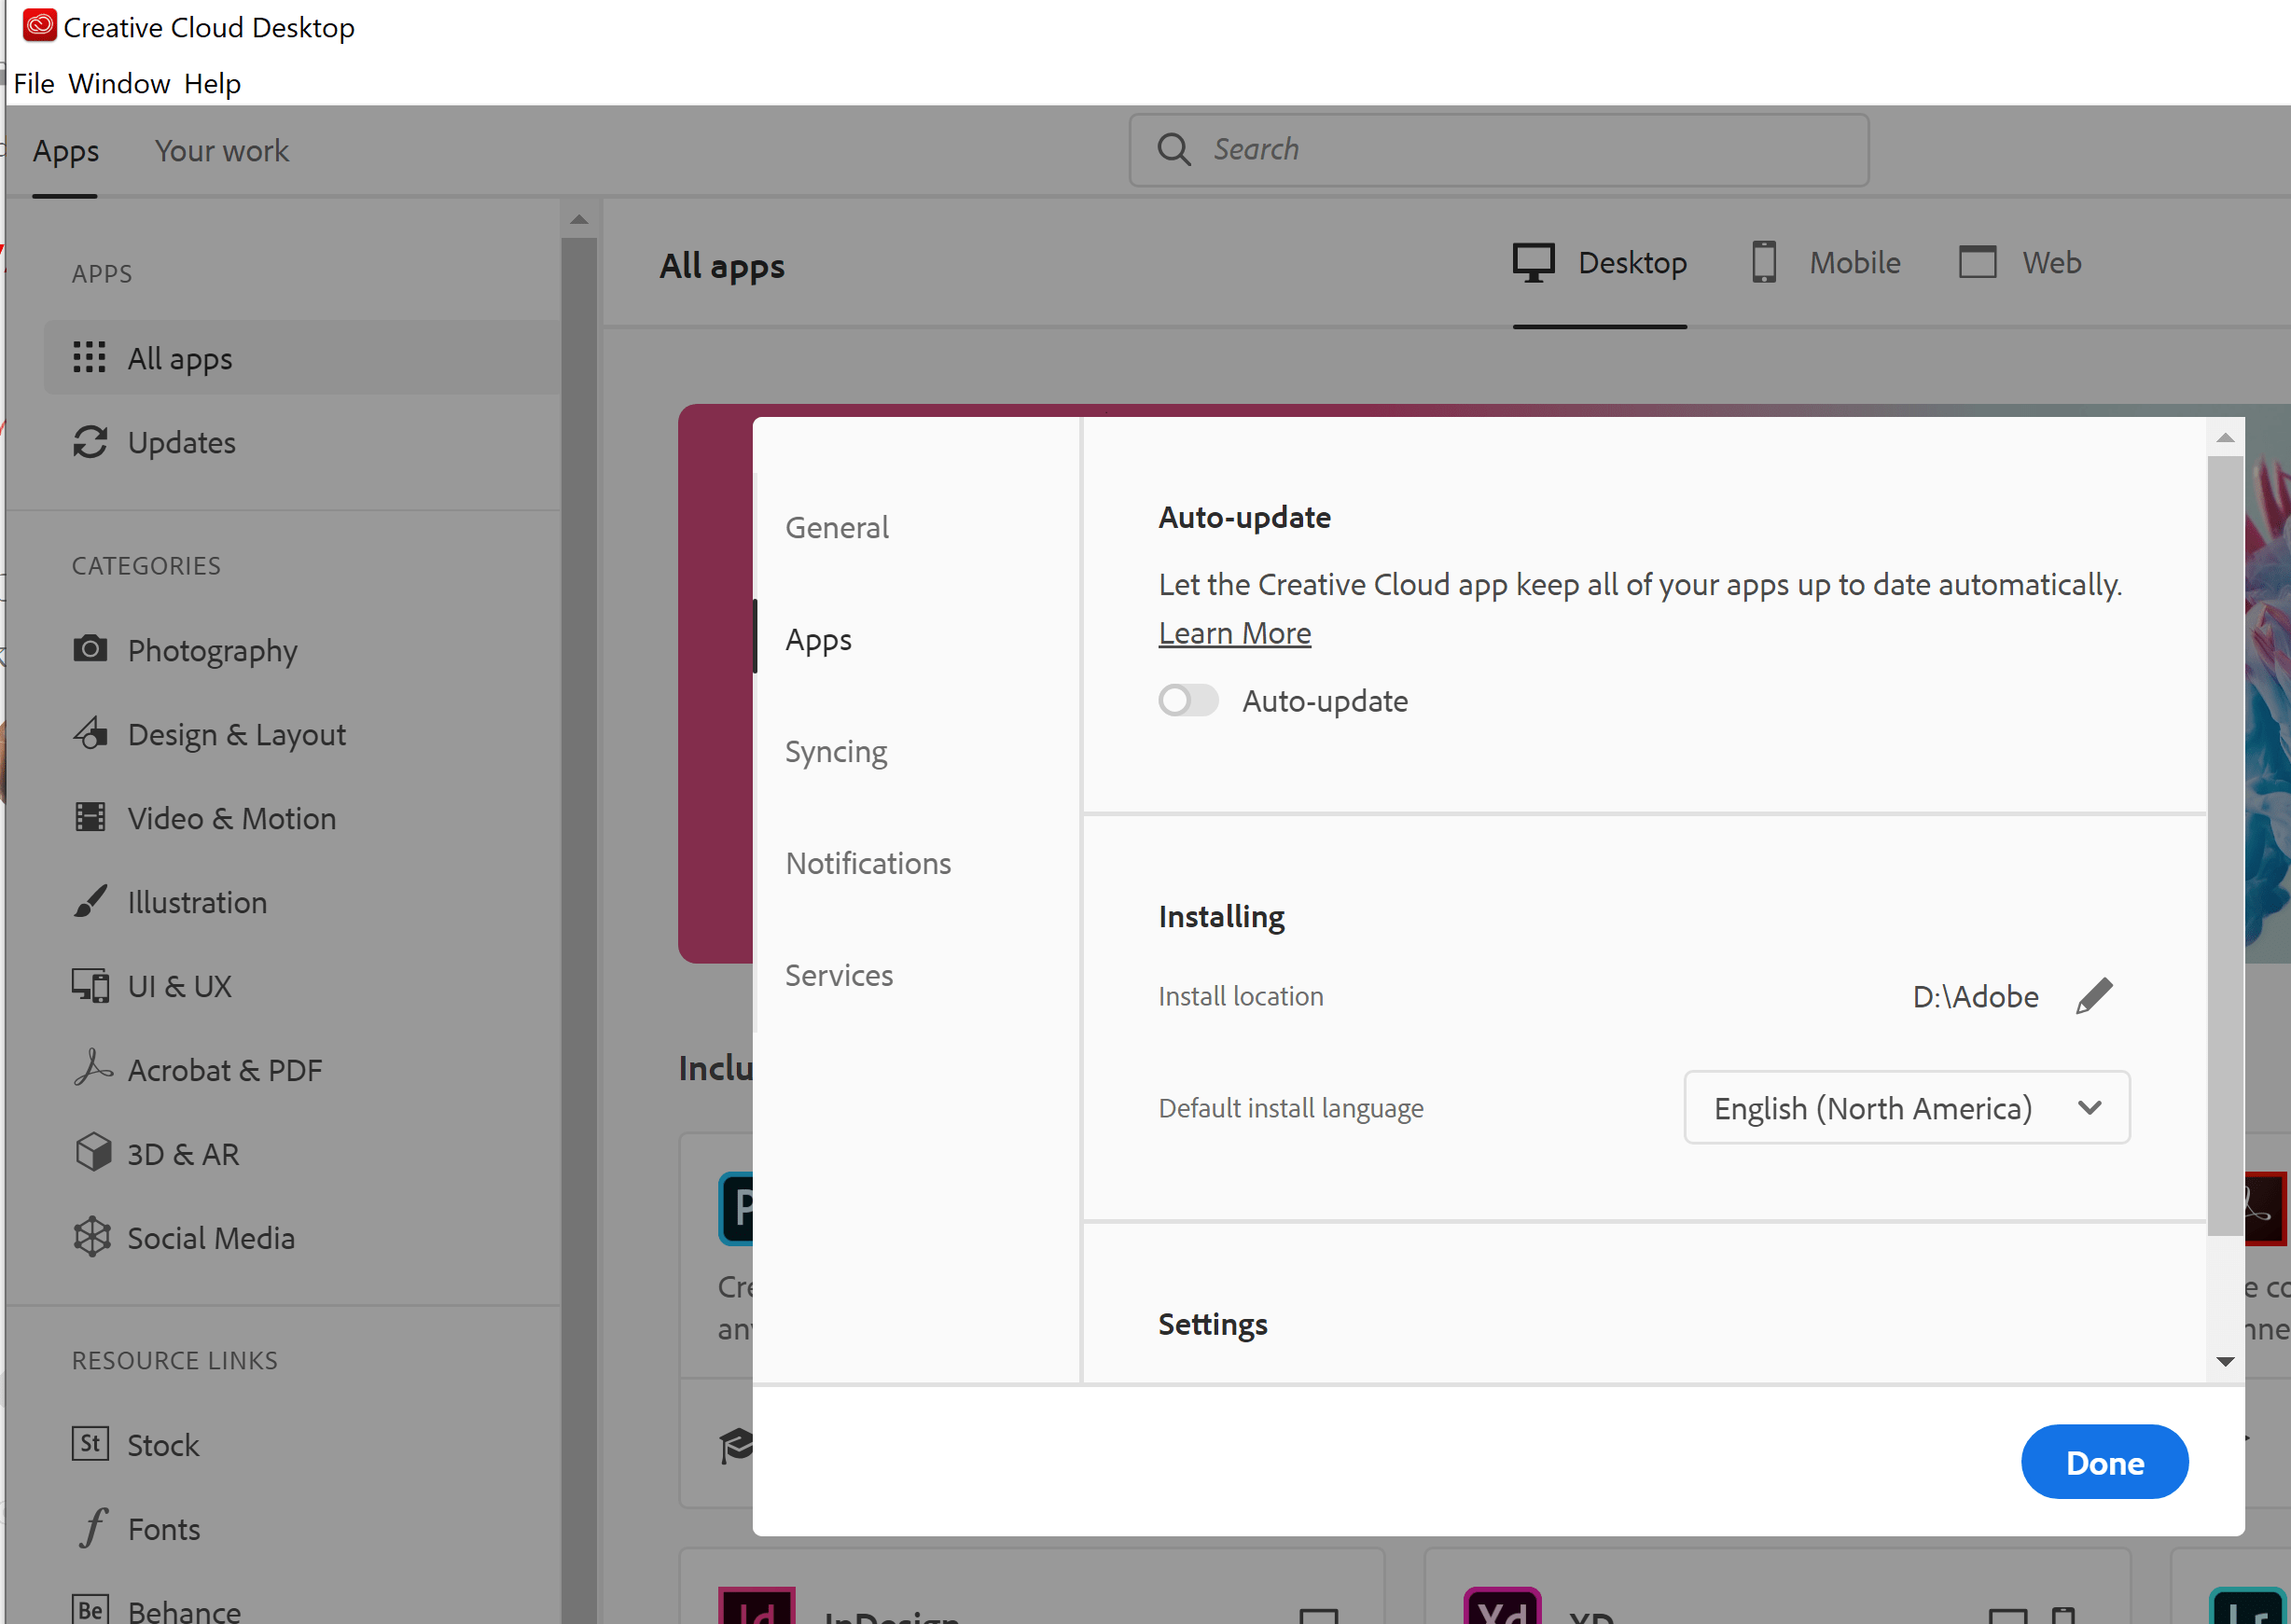Browse the Social Media category
Image resolution: width=2291 pixels, height=1624 pixels.
[211, 1237]
